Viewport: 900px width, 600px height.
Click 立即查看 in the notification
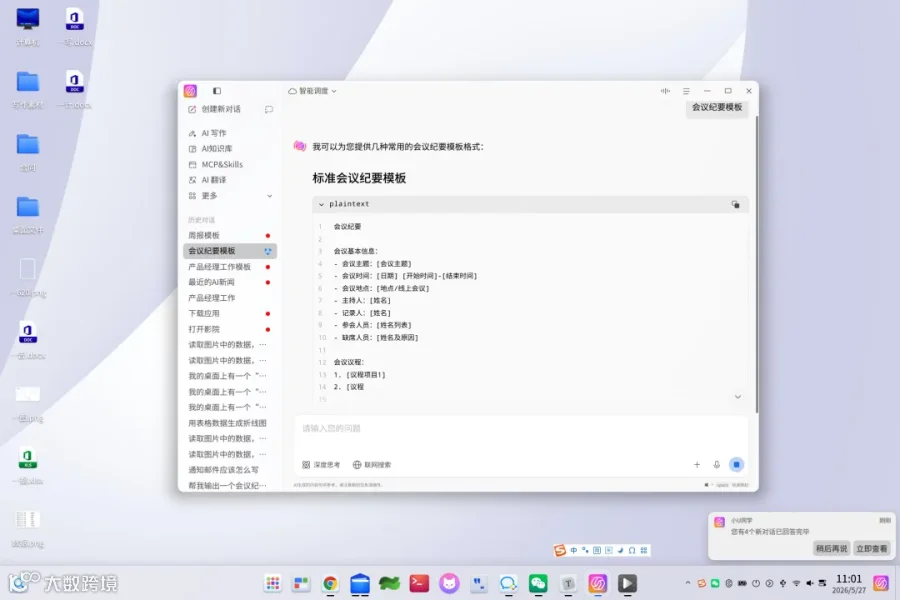871,549
